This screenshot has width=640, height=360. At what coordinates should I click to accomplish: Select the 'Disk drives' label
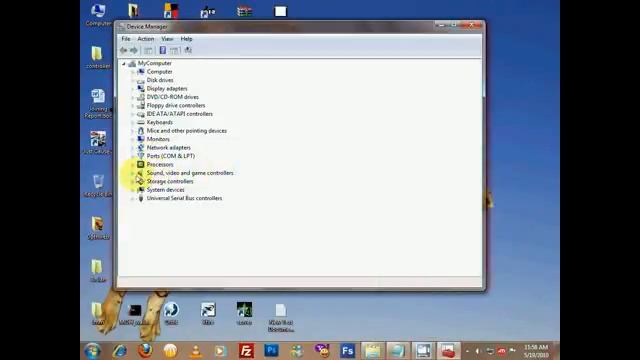[160, 80]
